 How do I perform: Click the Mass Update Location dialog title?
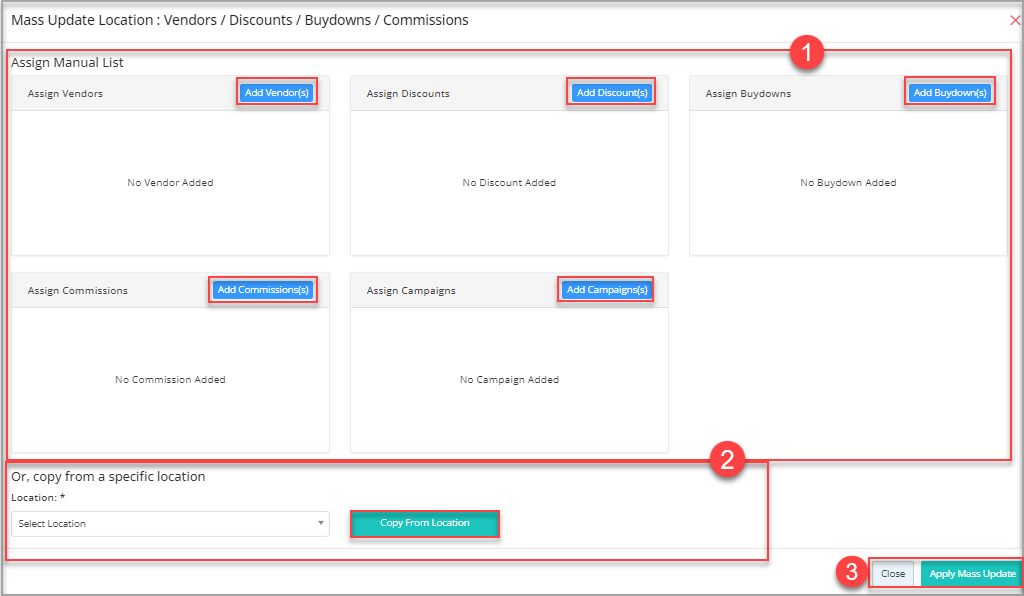(240, 20)
